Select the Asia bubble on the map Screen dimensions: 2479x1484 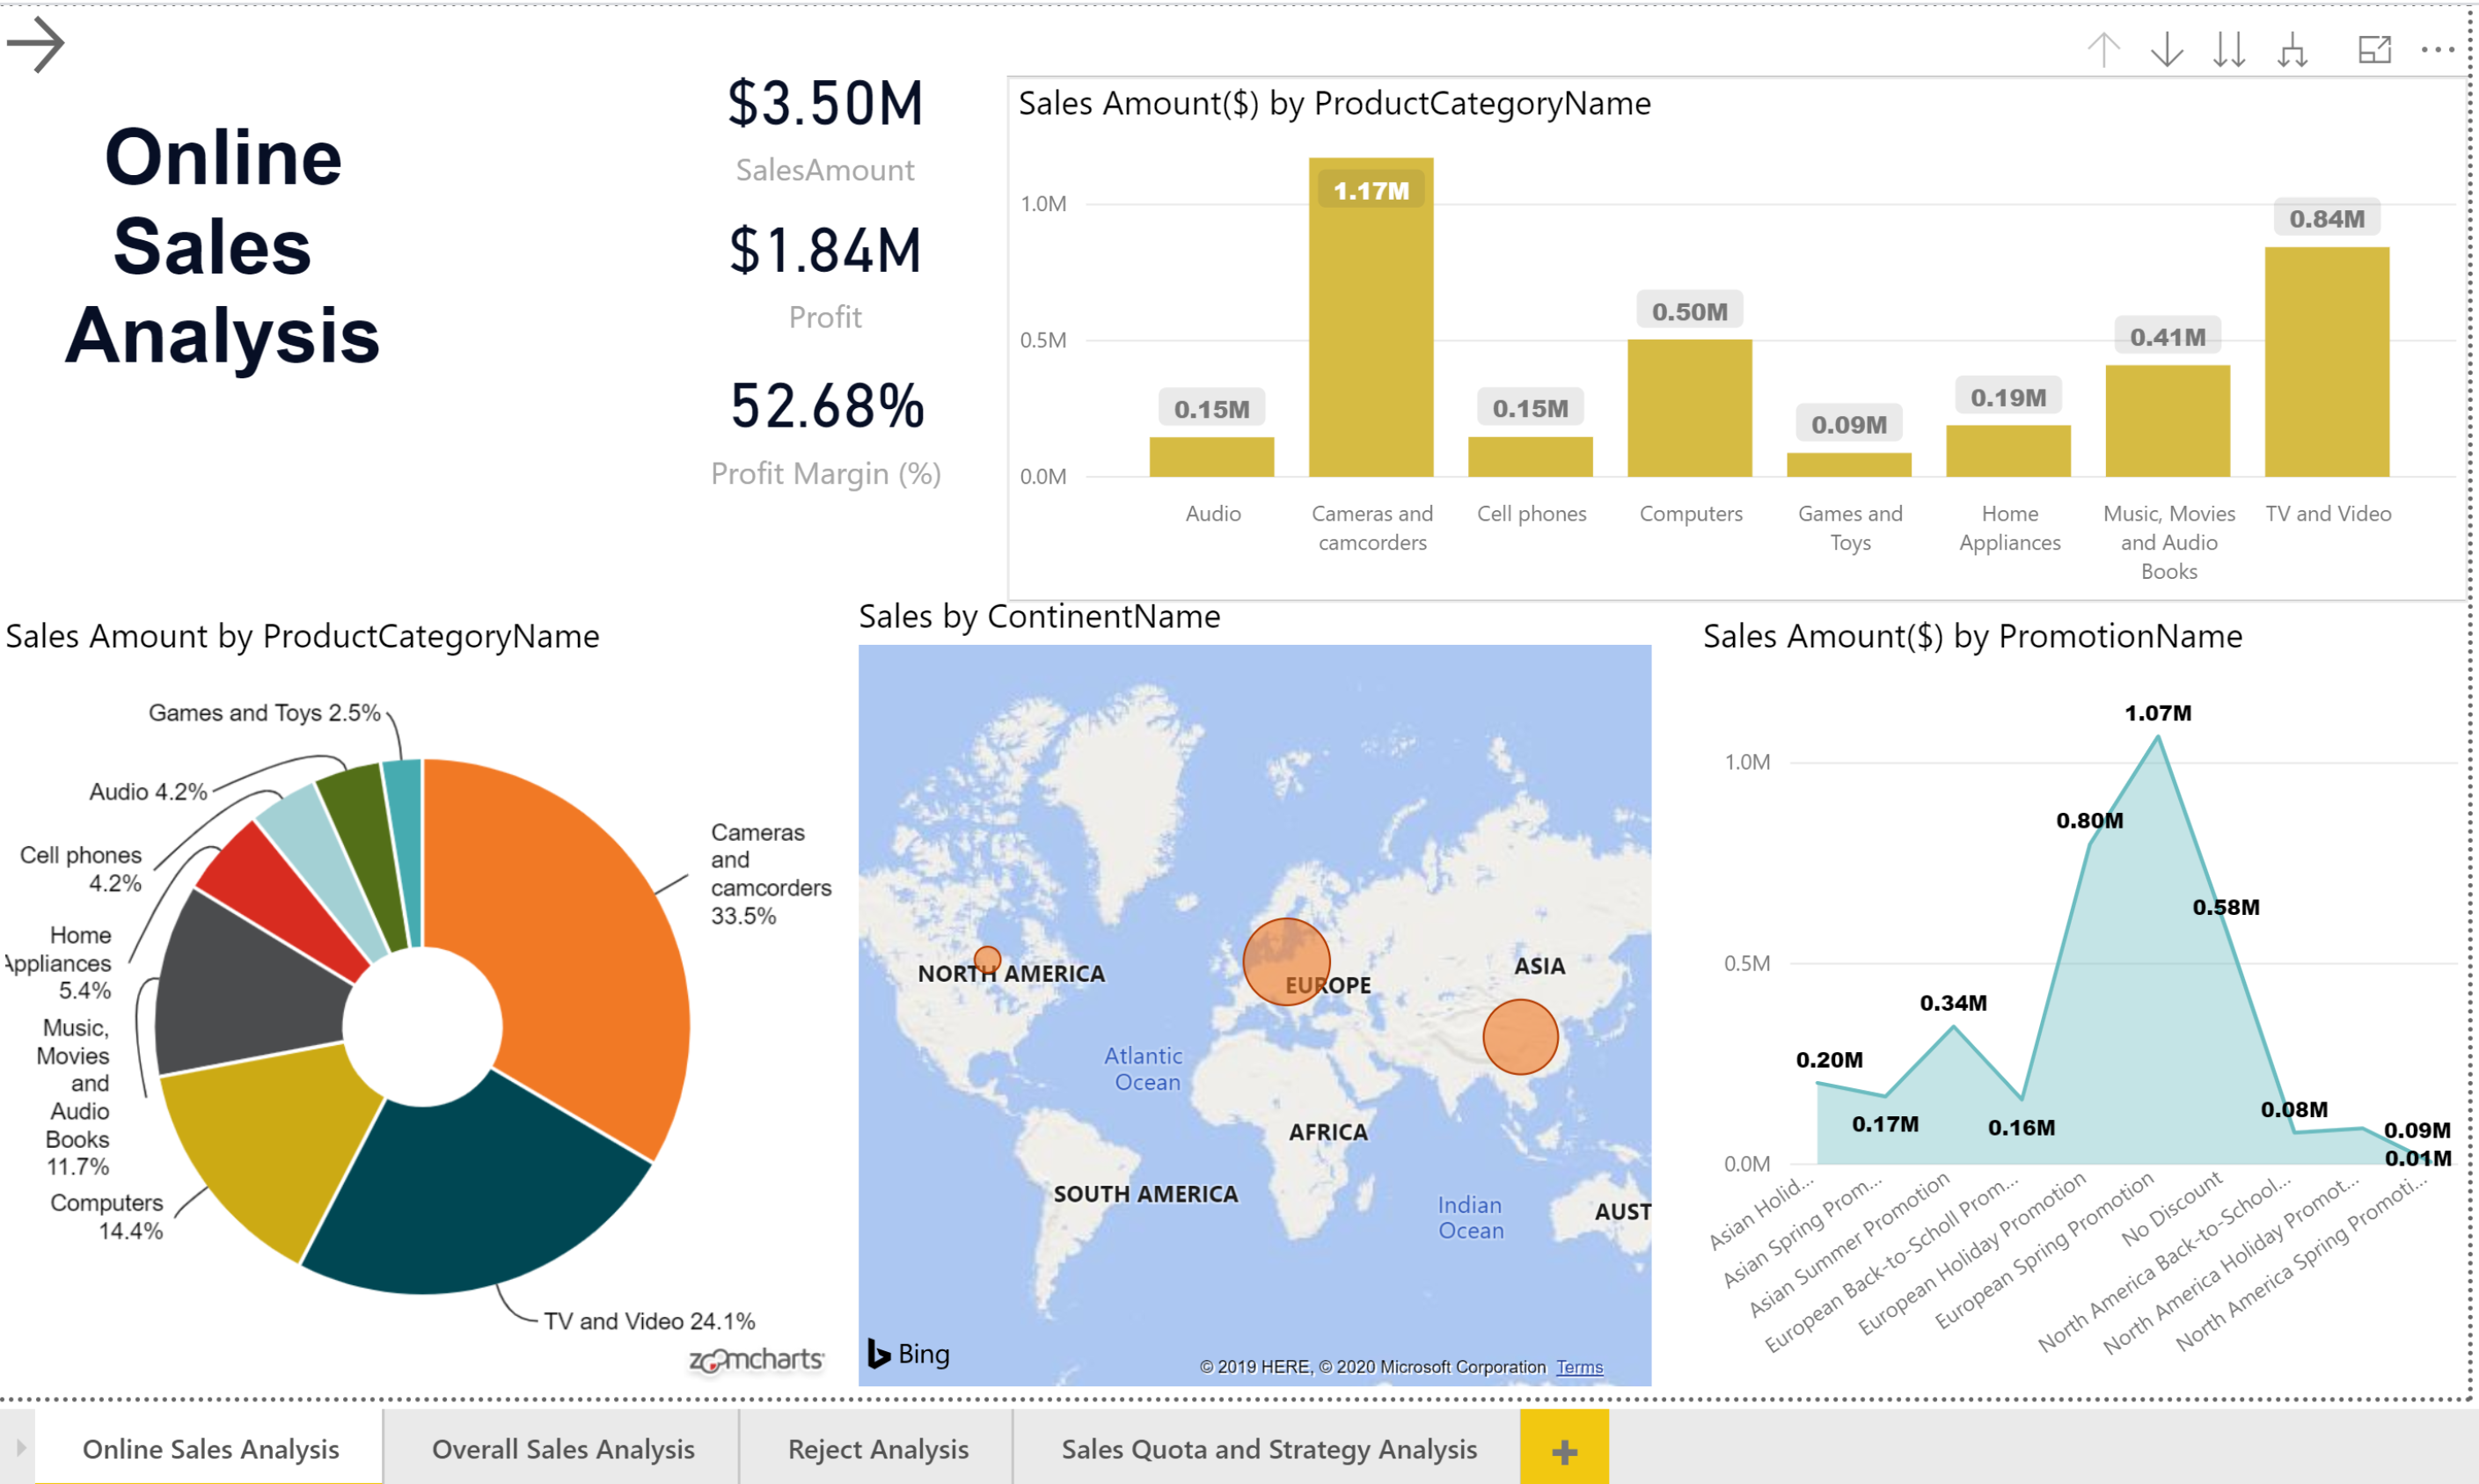pos(1521,1038)
